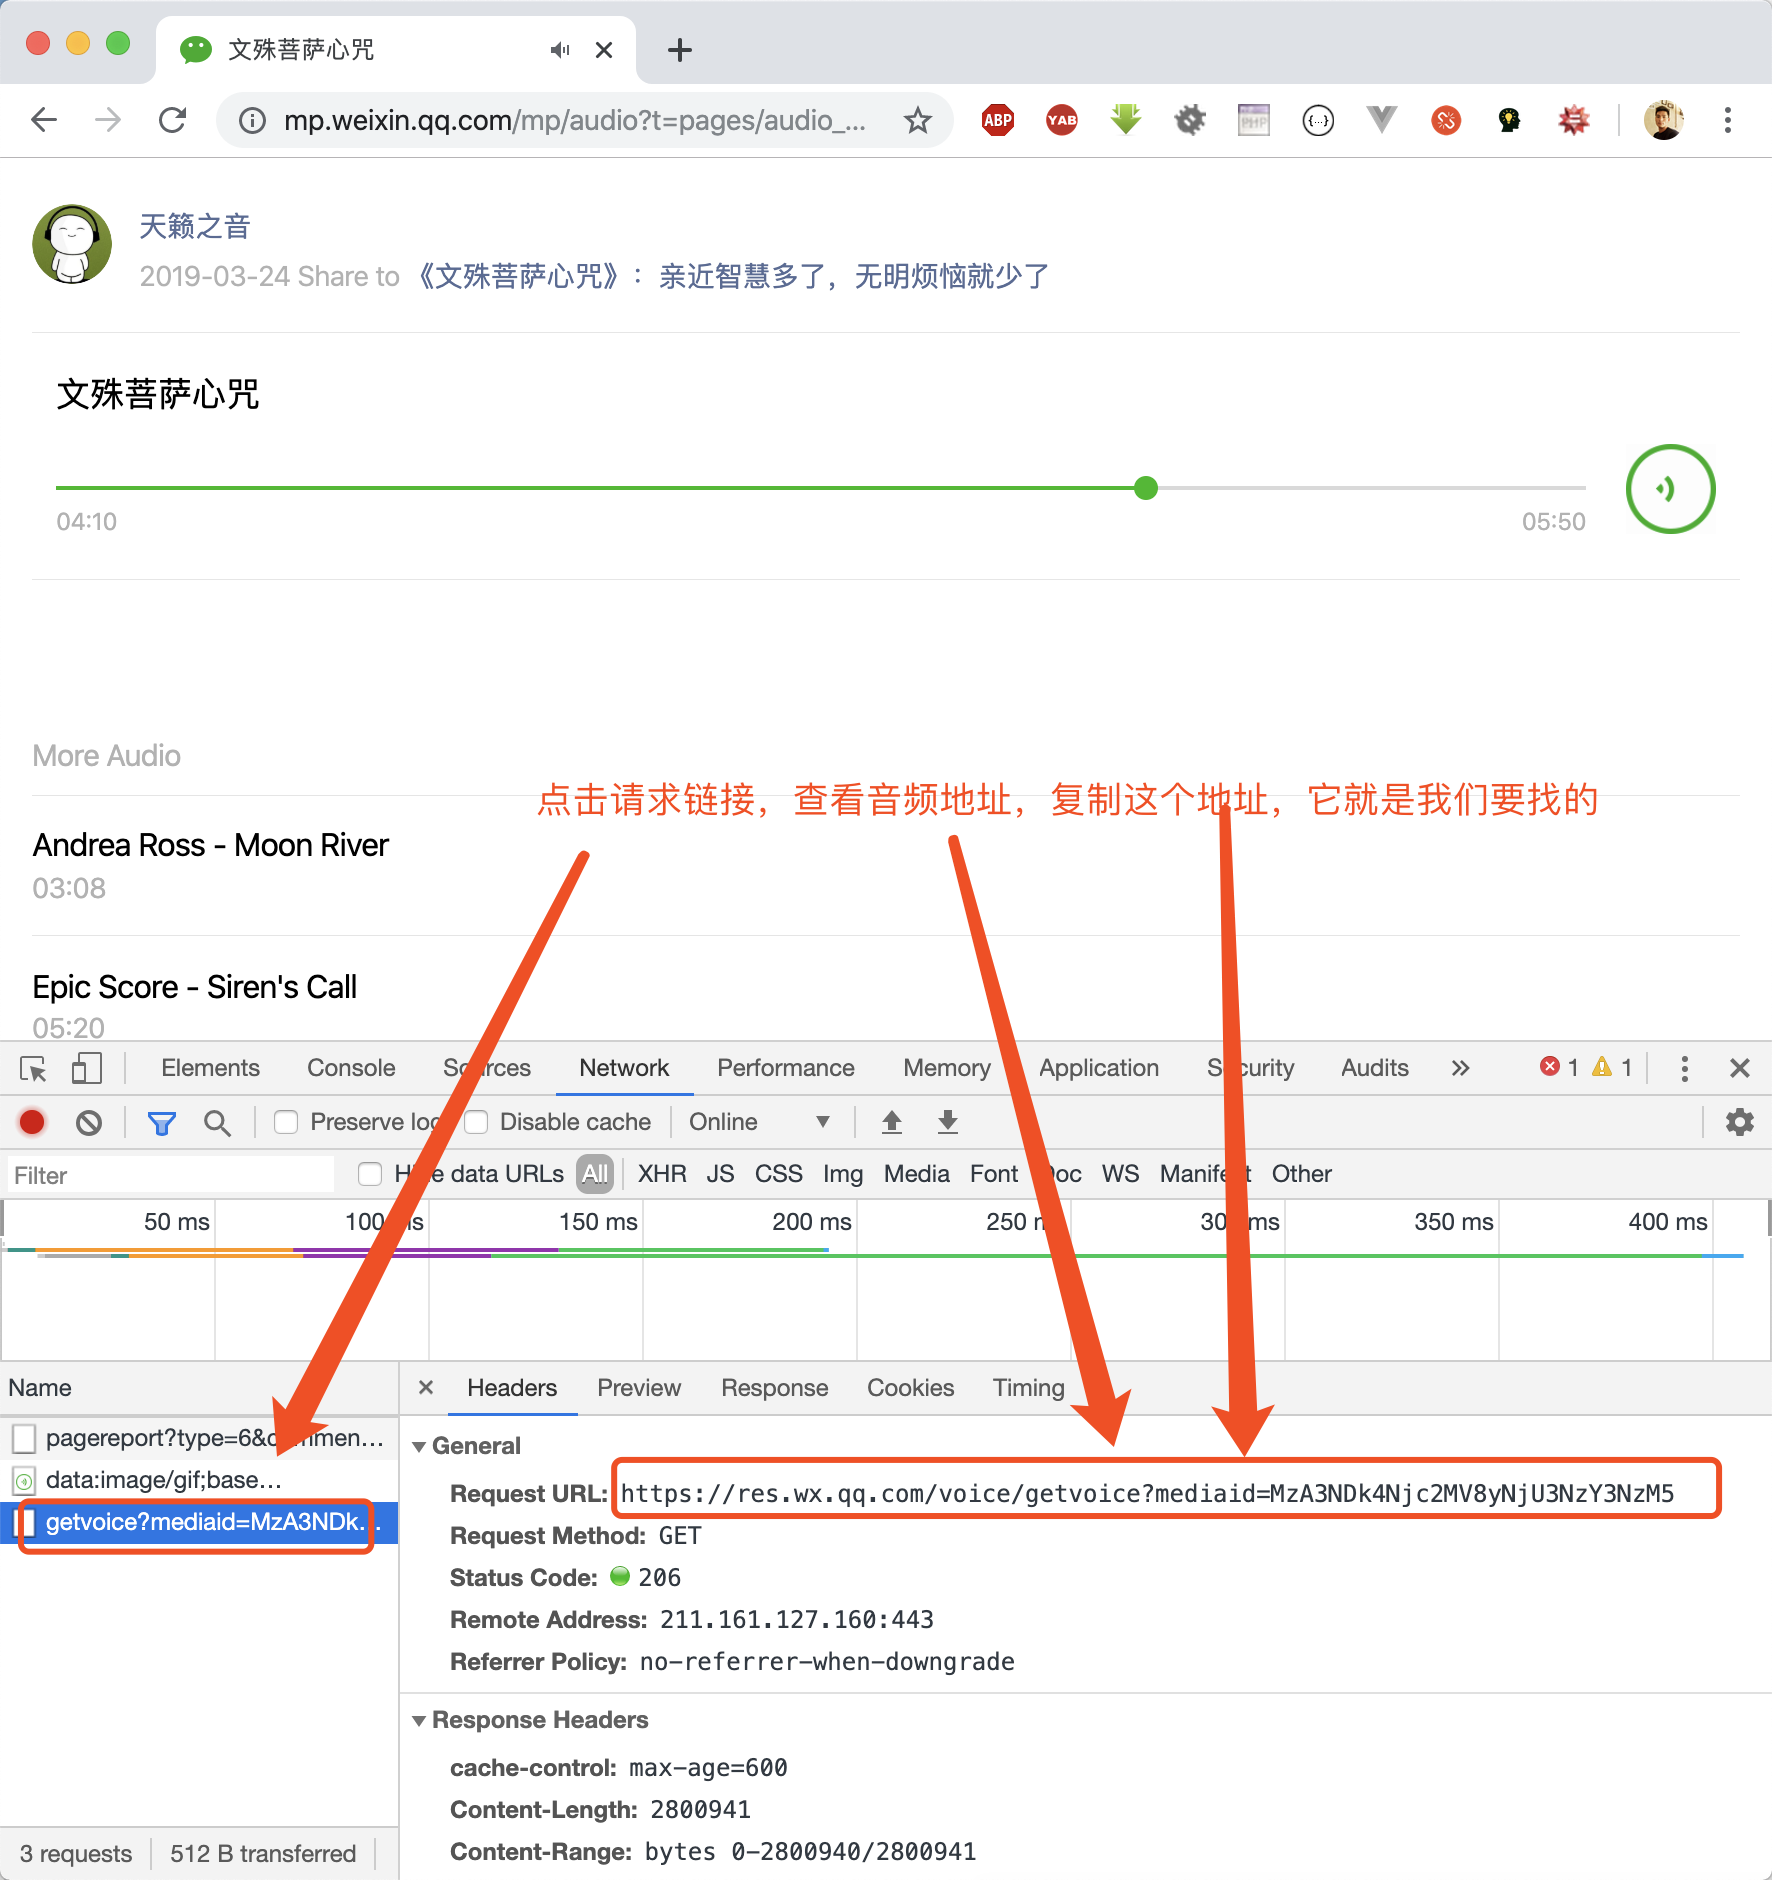Toggle the device toolbar icon

point(87,1068)
